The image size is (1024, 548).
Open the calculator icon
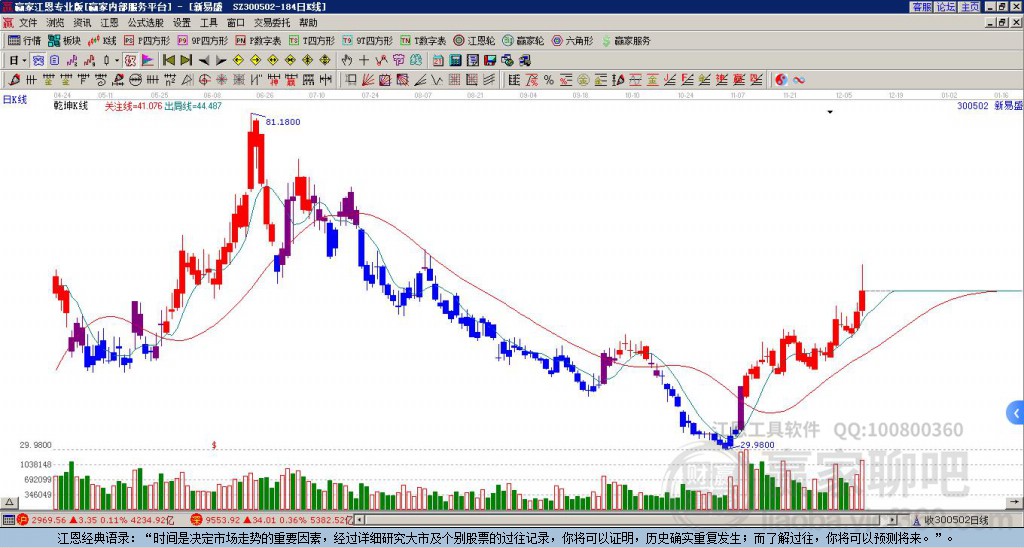456,61
